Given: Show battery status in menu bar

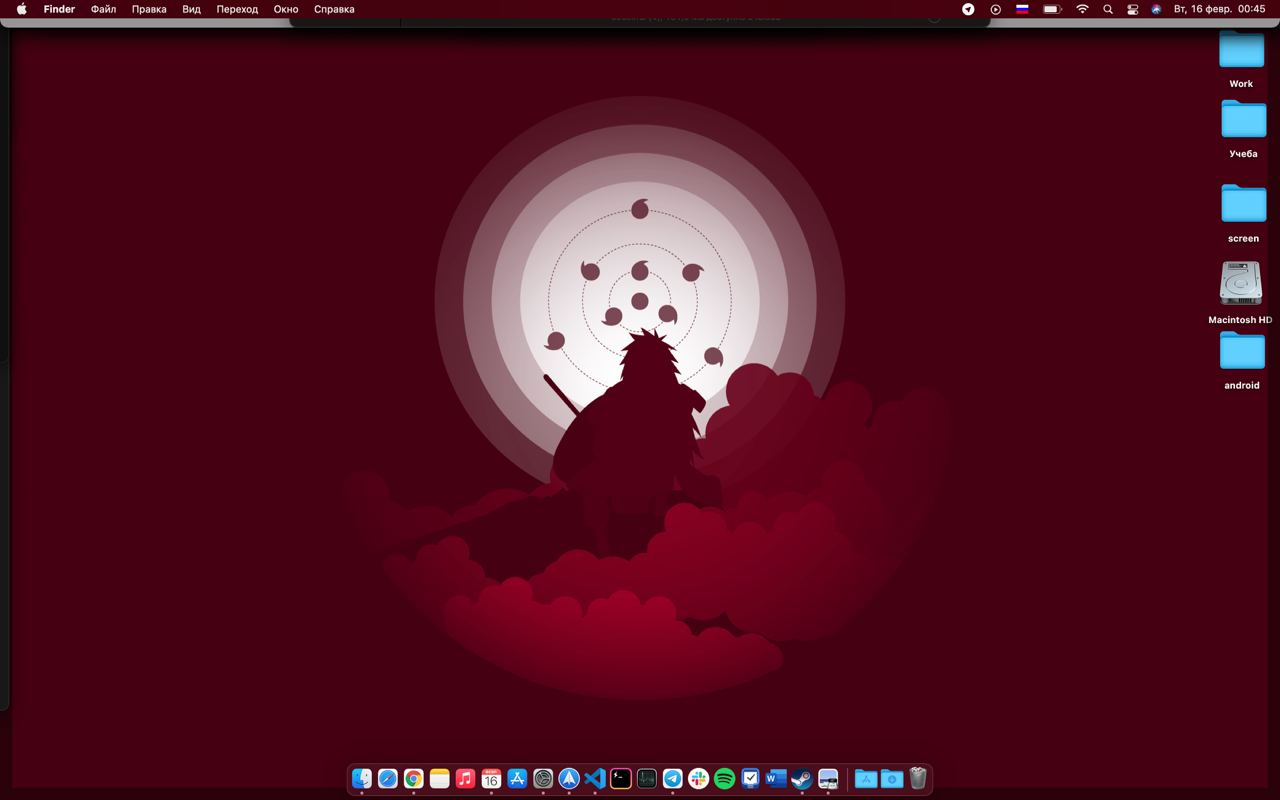Looking at the screenshot, I should 1052,9.
